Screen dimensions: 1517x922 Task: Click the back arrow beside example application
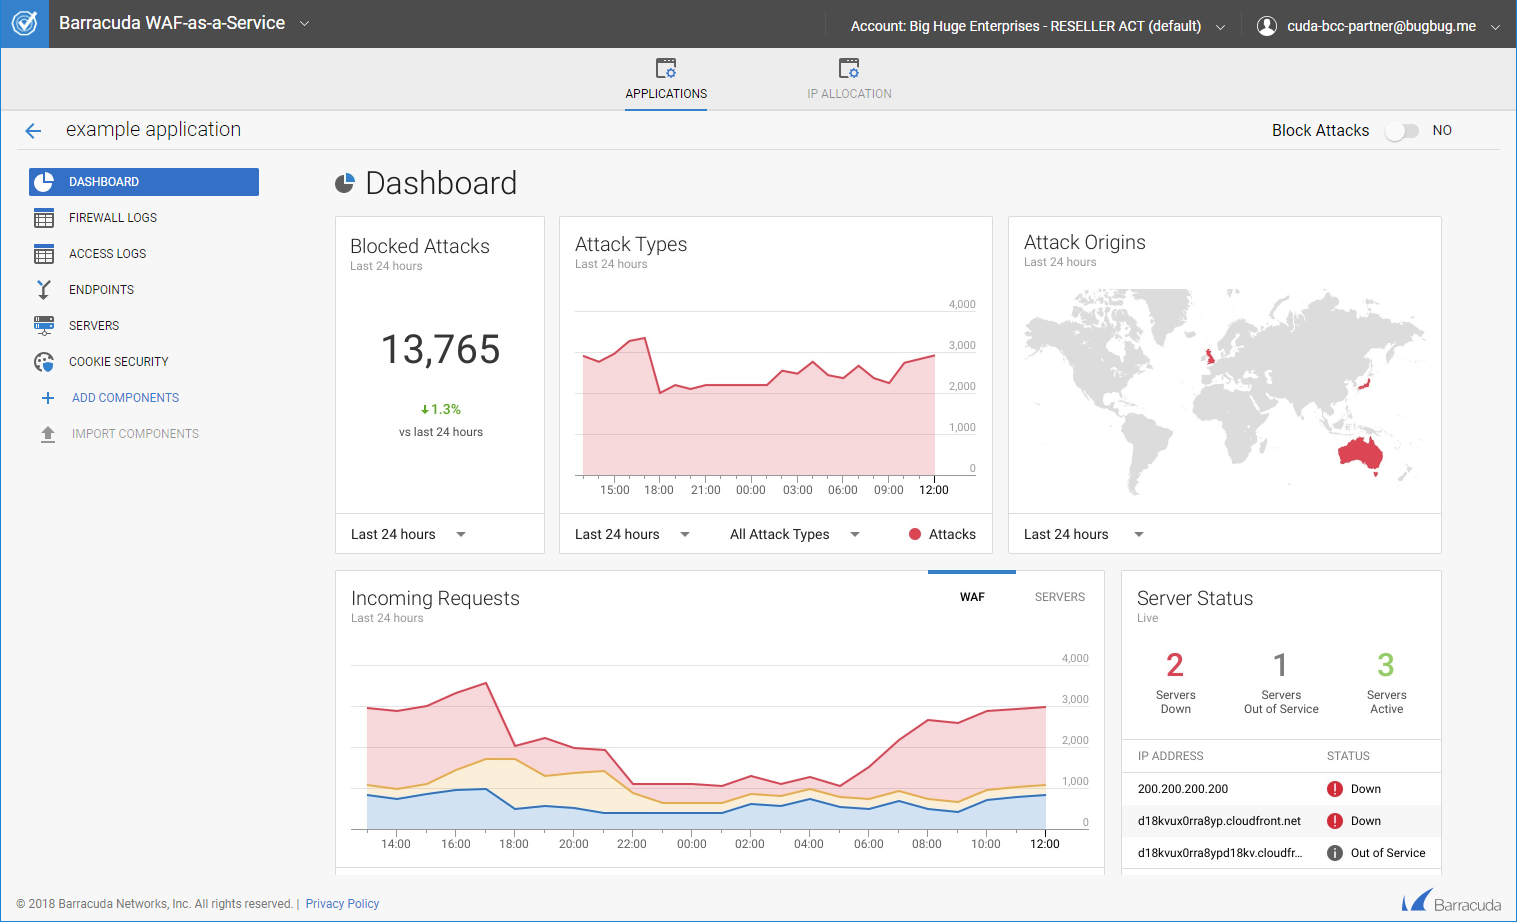point(33,131)
